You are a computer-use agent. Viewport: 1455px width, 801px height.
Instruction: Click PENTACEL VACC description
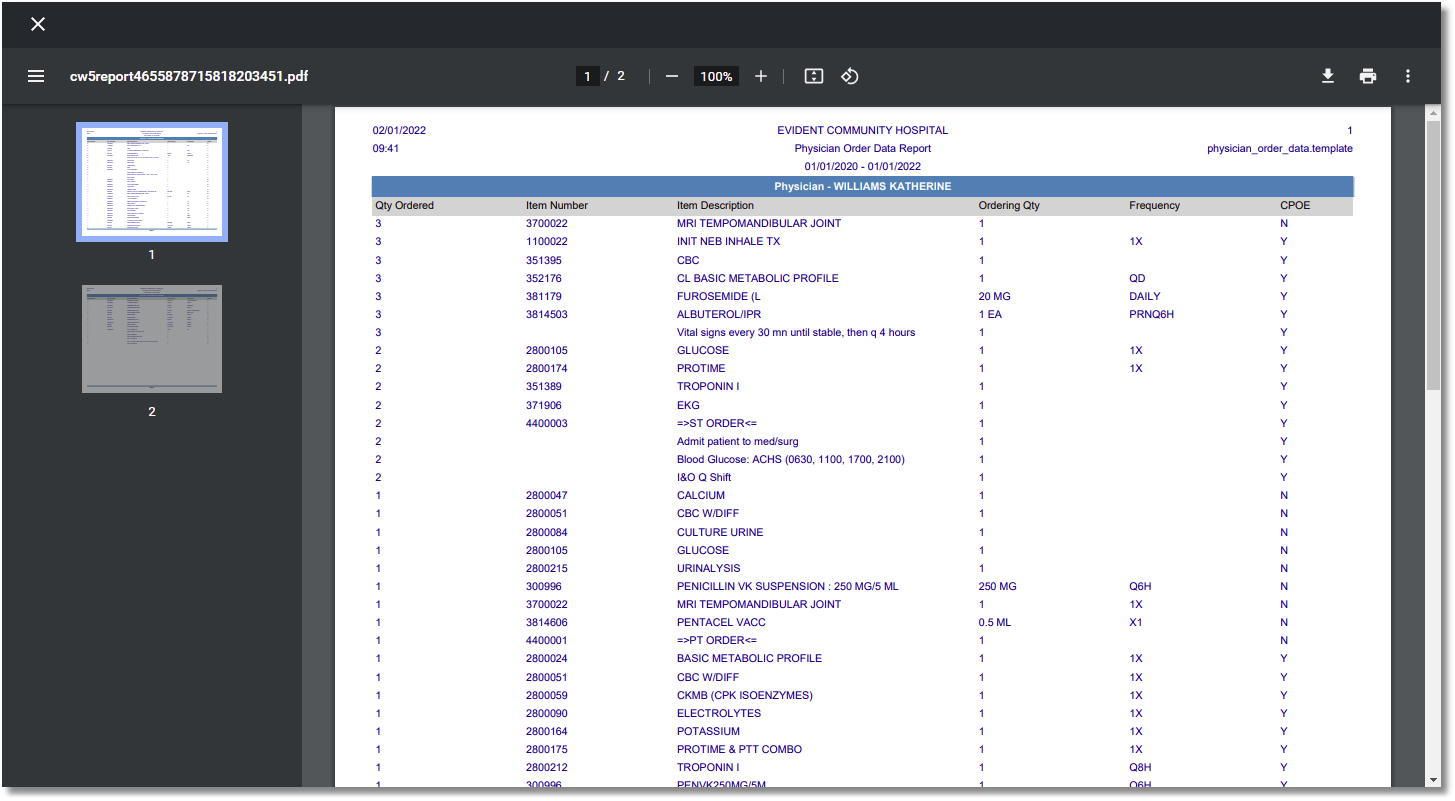(721, 622)
